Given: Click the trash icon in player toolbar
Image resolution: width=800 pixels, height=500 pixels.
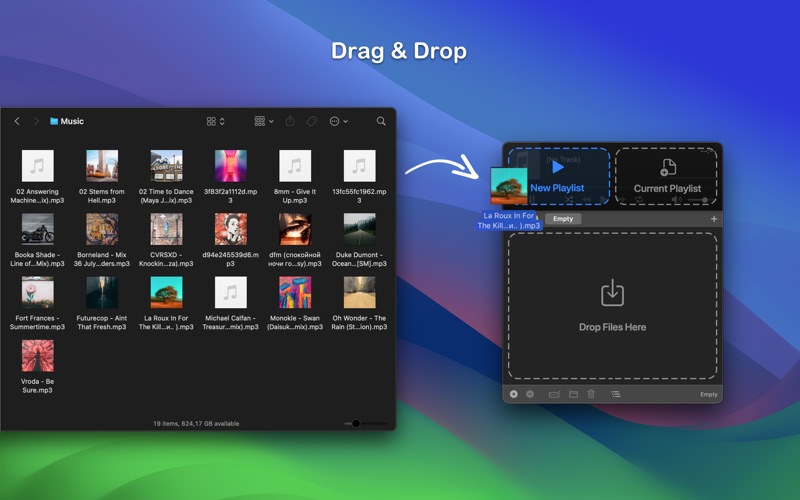Looking at the screenshot, I should (591, 394).
